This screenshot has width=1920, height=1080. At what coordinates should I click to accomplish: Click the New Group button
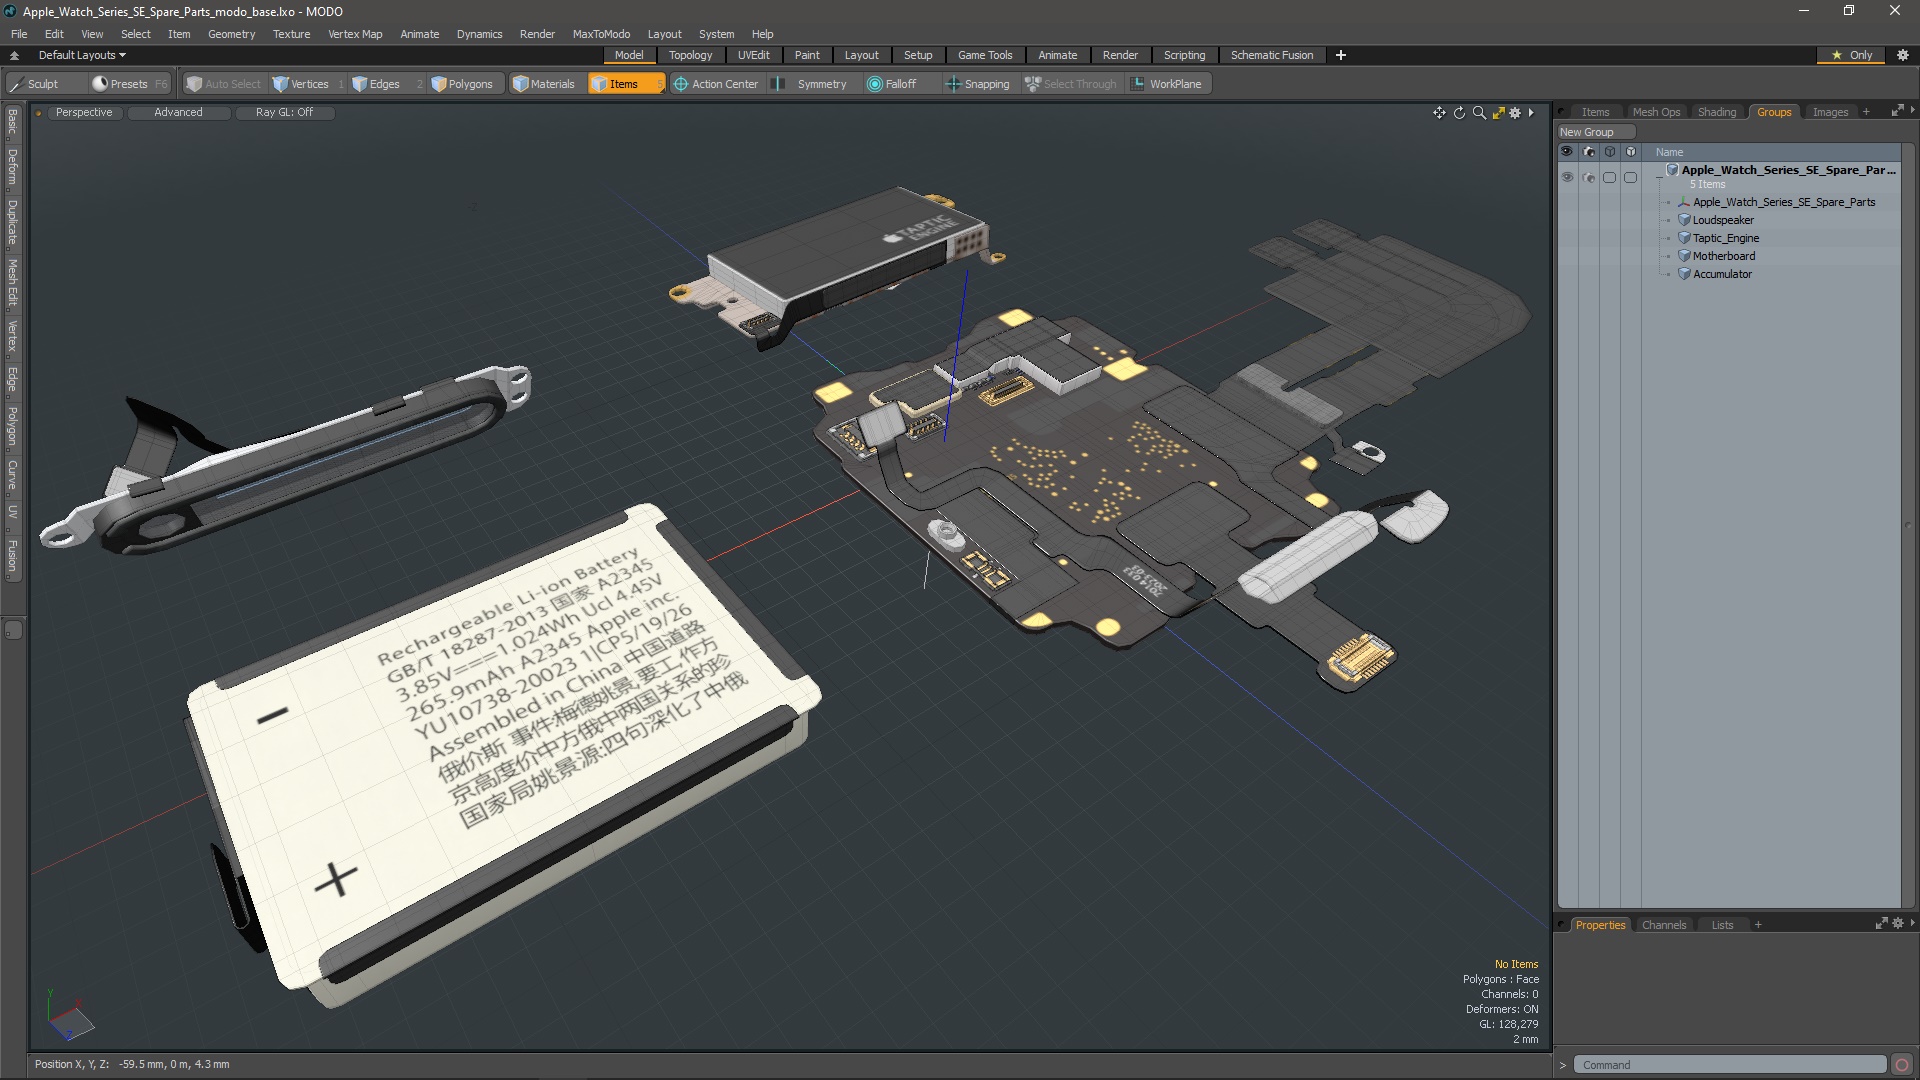[1595, 132]
